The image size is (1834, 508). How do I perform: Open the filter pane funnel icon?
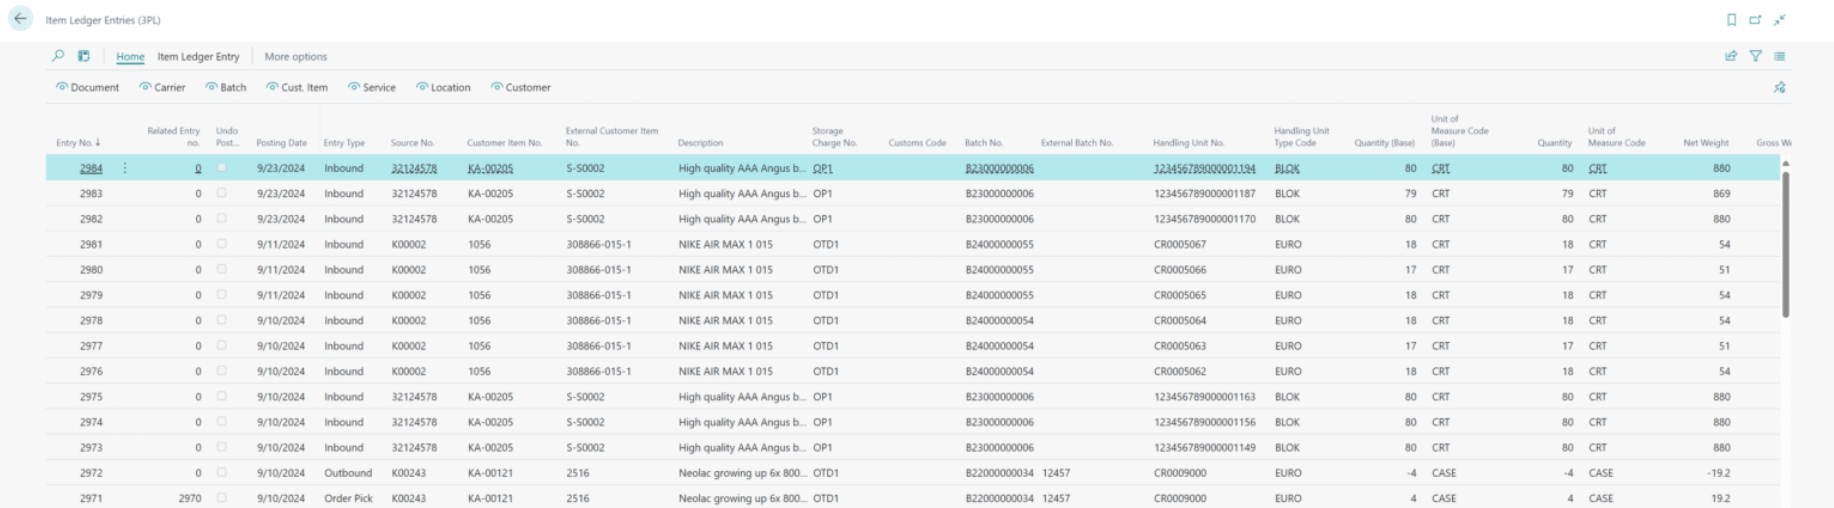pyautogui.click(x=1755, y=56)
